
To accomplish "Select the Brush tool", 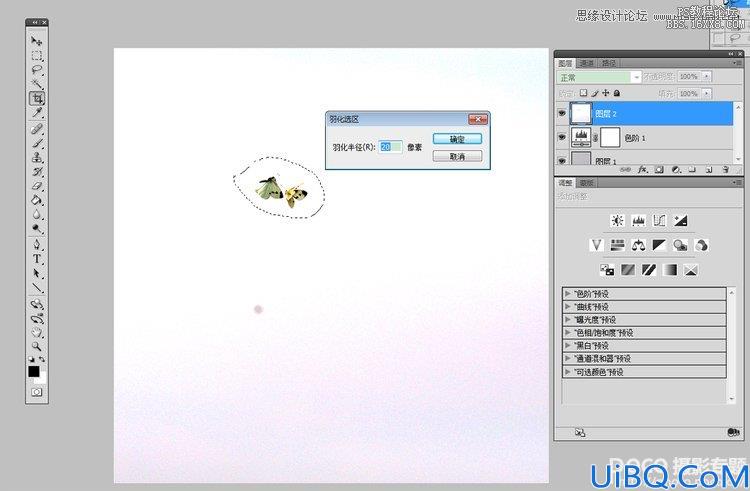I will [x=37, y=143].
